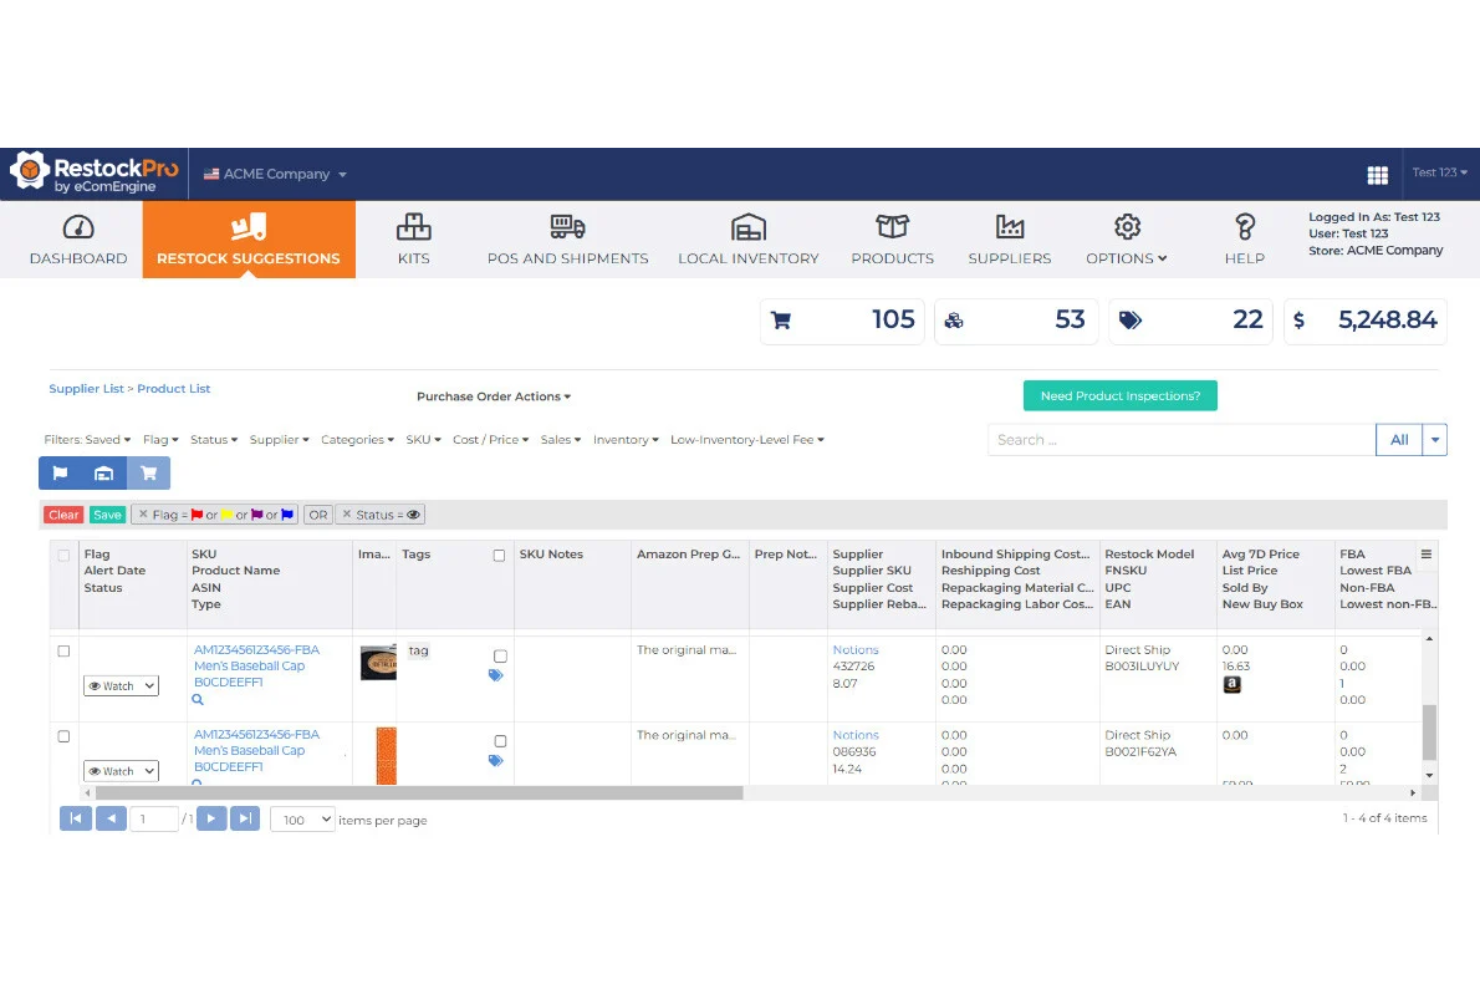Click the apps grid icon near Test 123
This screenshot has height=987, width=1480.
(1377, 174)
